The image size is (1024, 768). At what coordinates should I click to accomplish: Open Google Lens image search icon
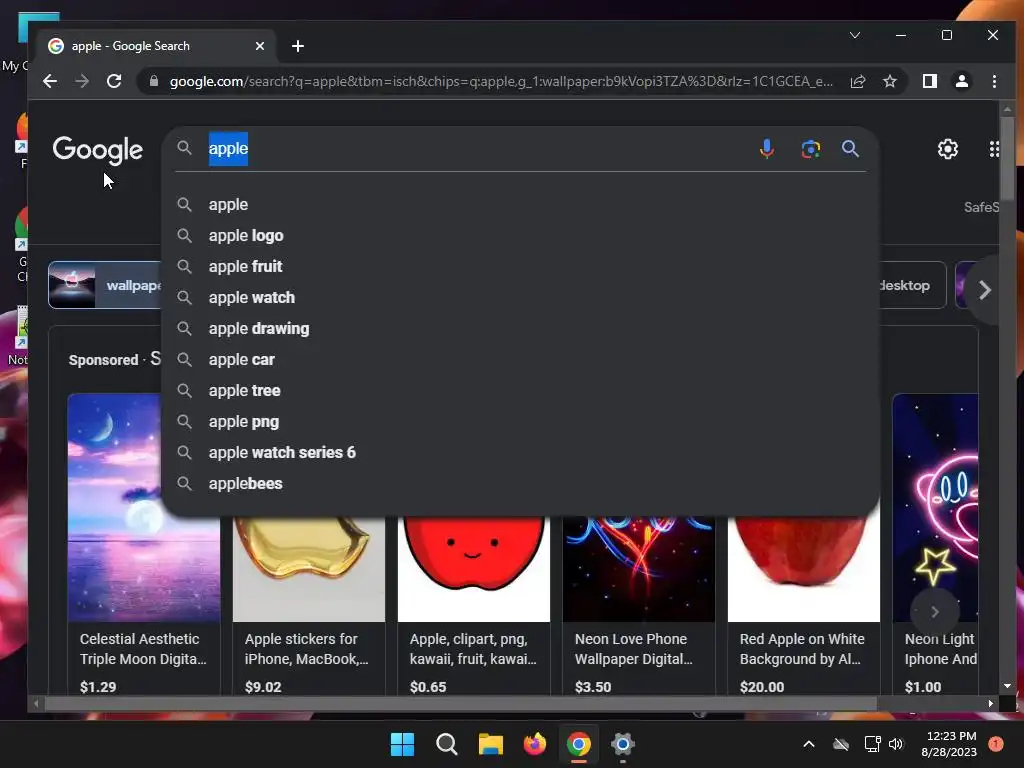(810, 149)
